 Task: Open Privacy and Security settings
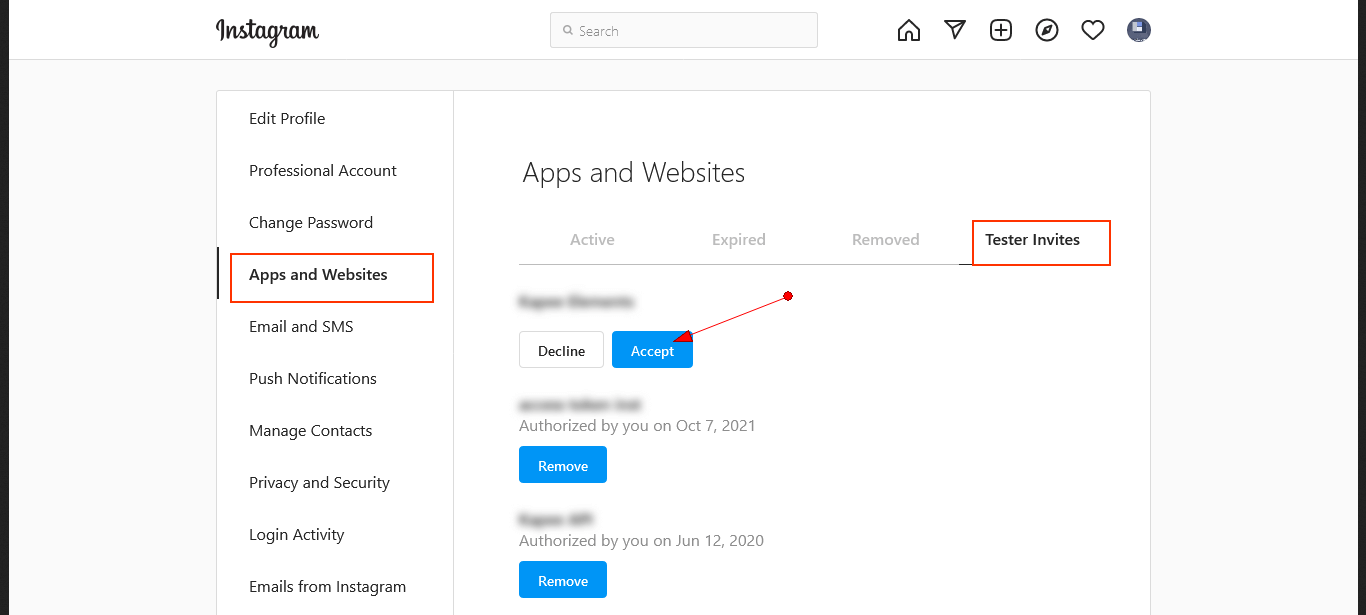coord(319,483)
